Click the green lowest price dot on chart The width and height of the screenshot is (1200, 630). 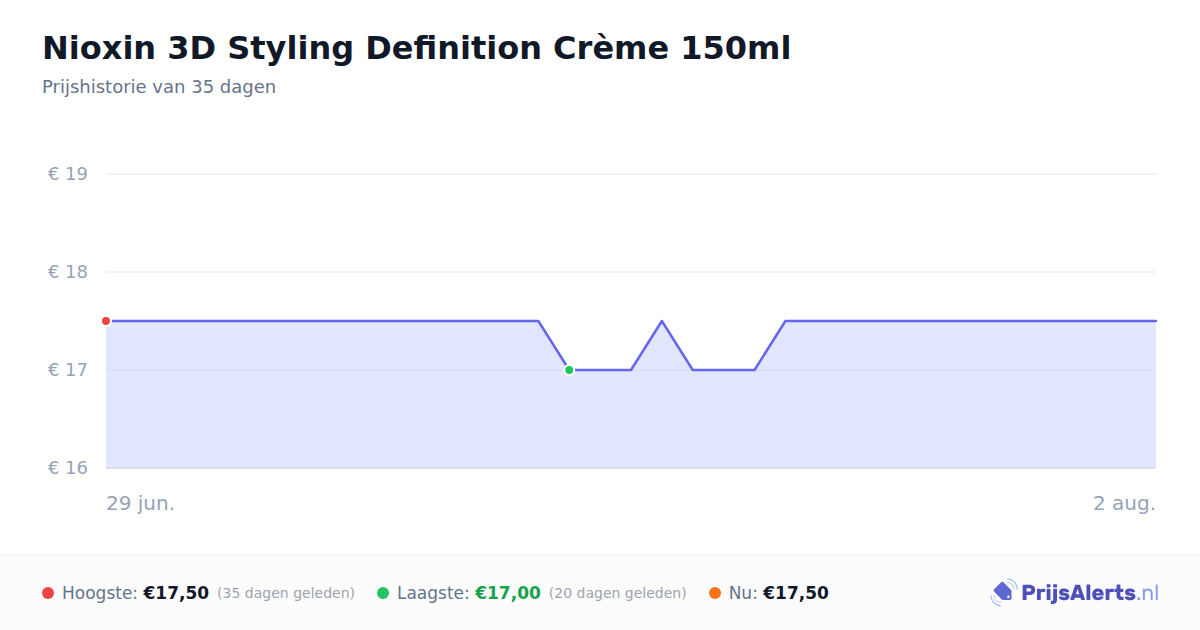pos(569,370)
